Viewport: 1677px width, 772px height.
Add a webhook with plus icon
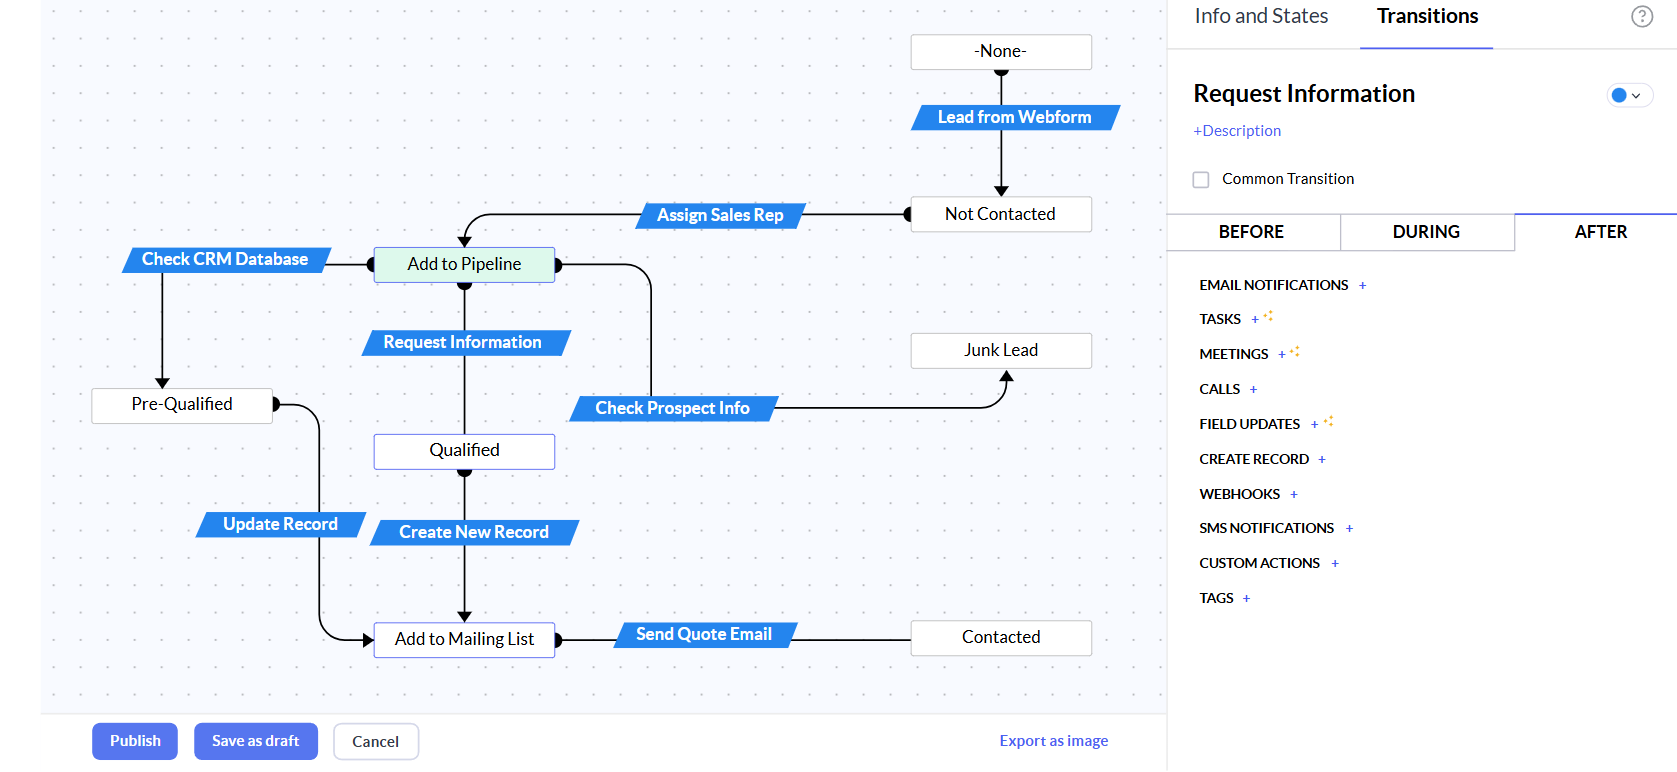pyautogui.click(x=1294, y=495)
